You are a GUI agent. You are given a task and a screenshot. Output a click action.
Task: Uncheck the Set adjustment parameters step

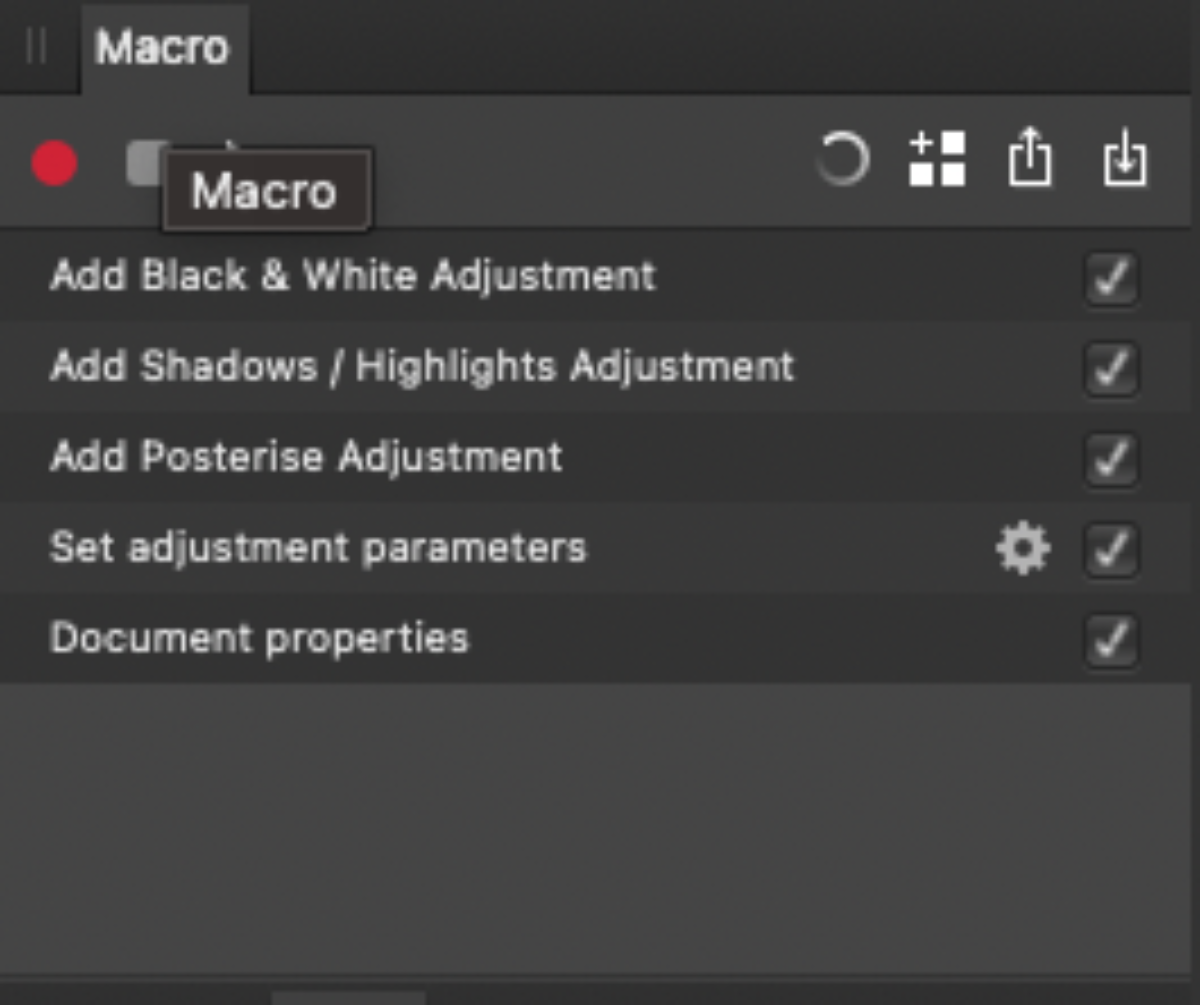tap(1110, 547)
